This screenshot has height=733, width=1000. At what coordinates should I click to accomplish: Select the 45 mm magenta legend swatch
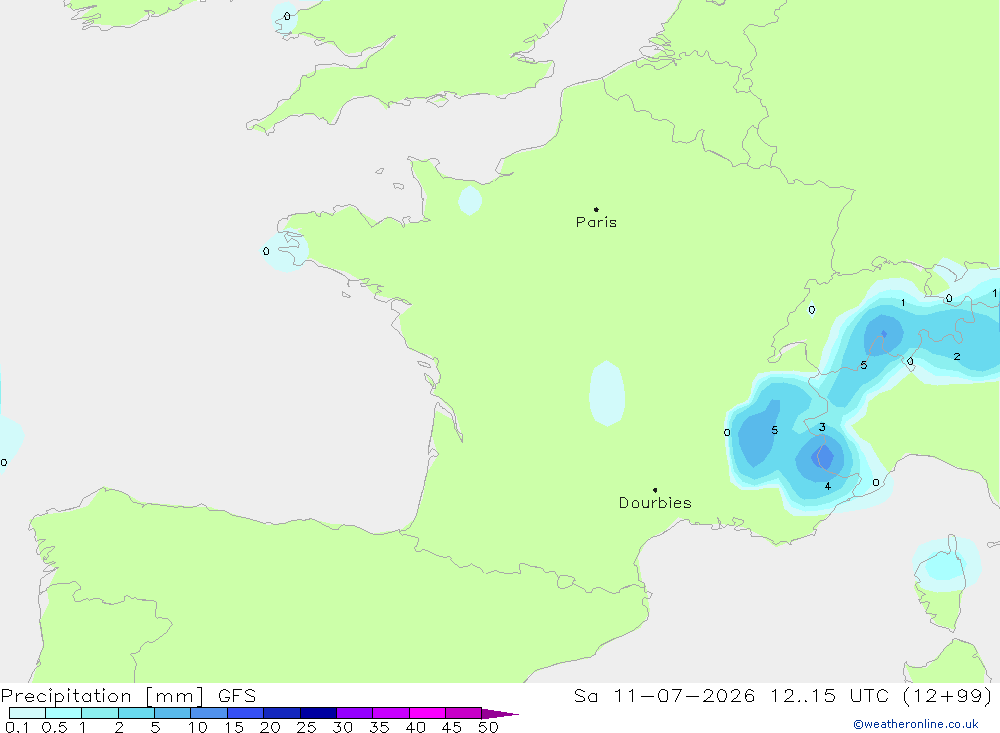(463, 713)
